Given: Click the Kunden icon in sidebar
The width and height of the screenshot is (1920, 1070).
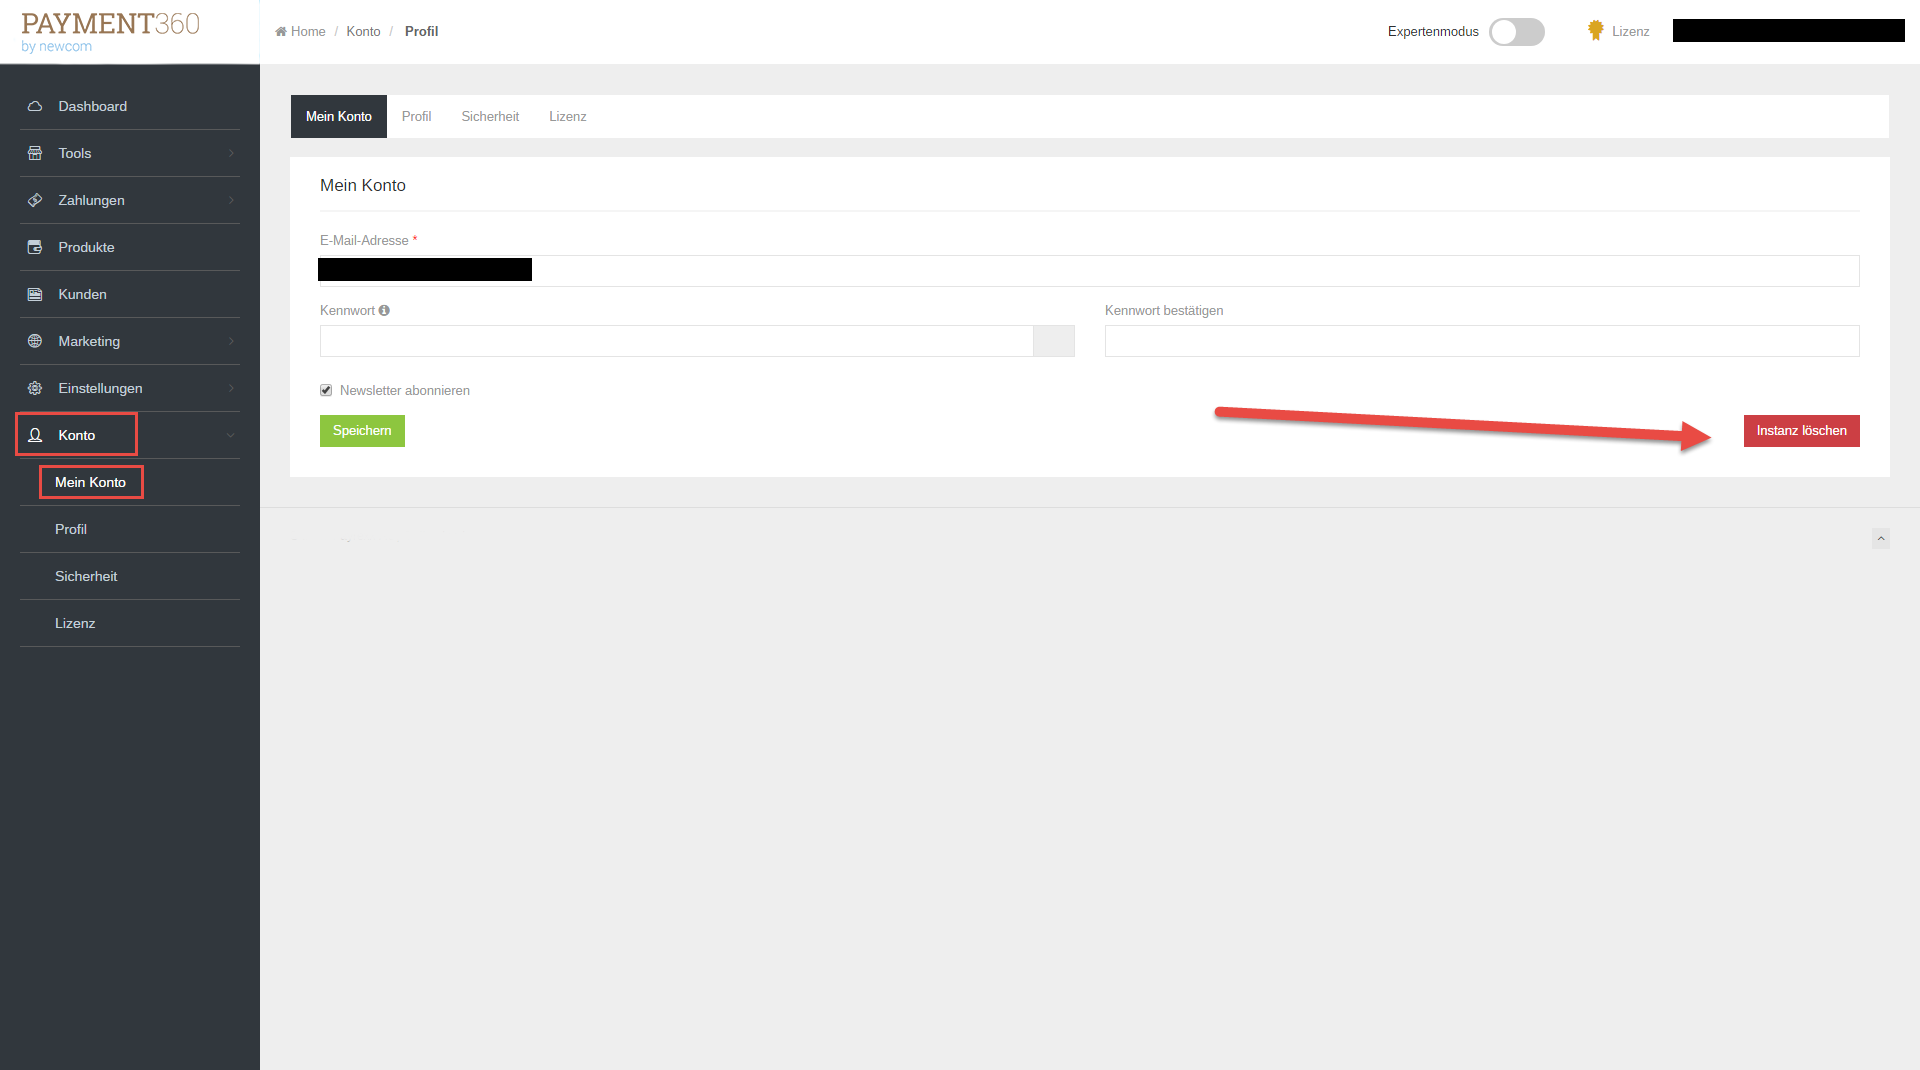Looking at the screenshot, I should 35,294.
